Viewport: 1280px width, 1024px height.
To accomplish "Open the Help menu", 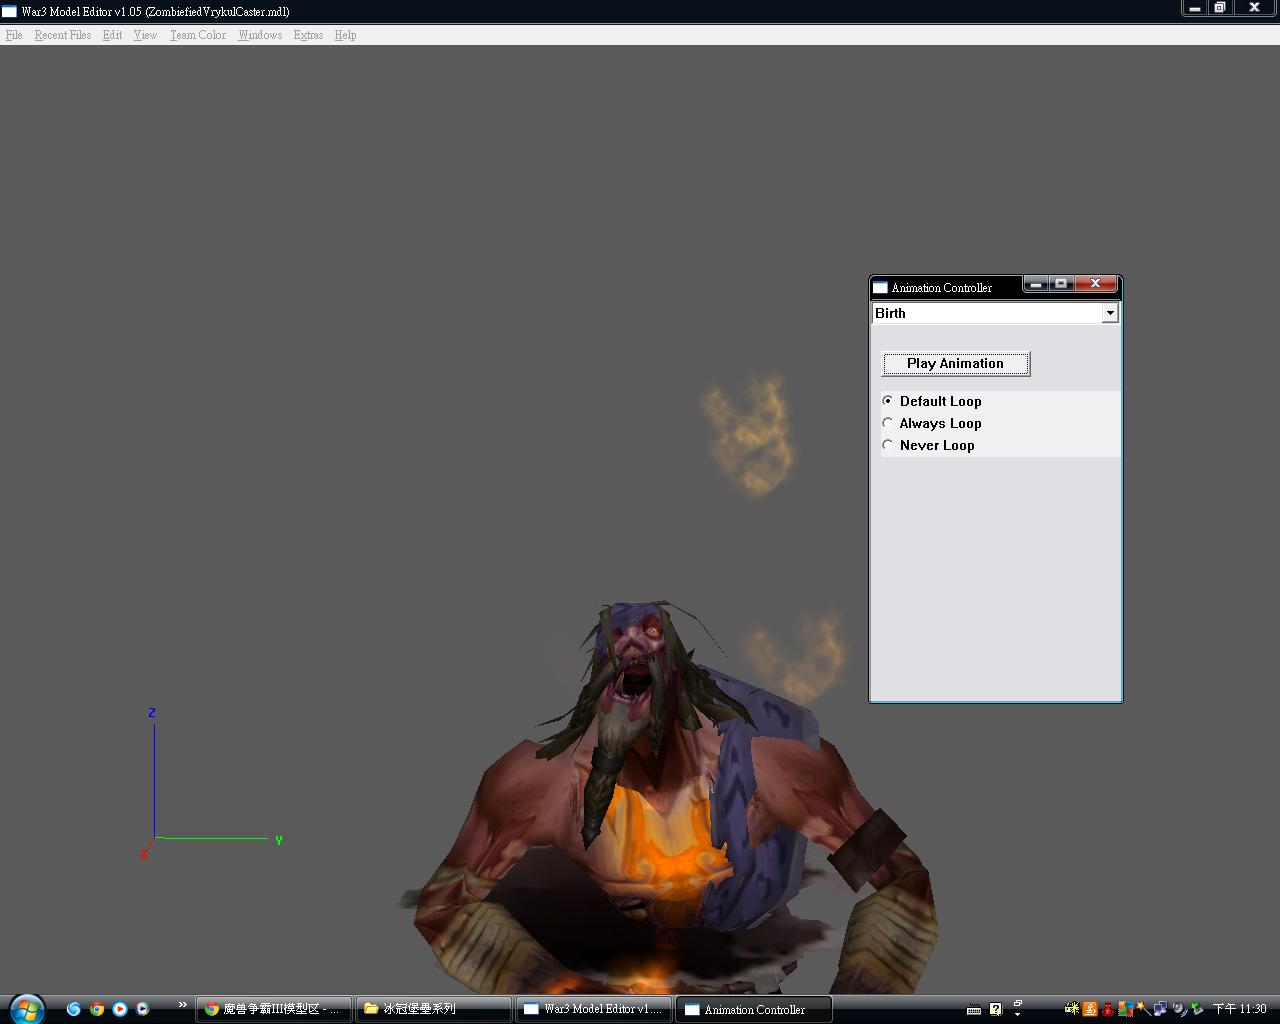I will (x=345, y=35).
